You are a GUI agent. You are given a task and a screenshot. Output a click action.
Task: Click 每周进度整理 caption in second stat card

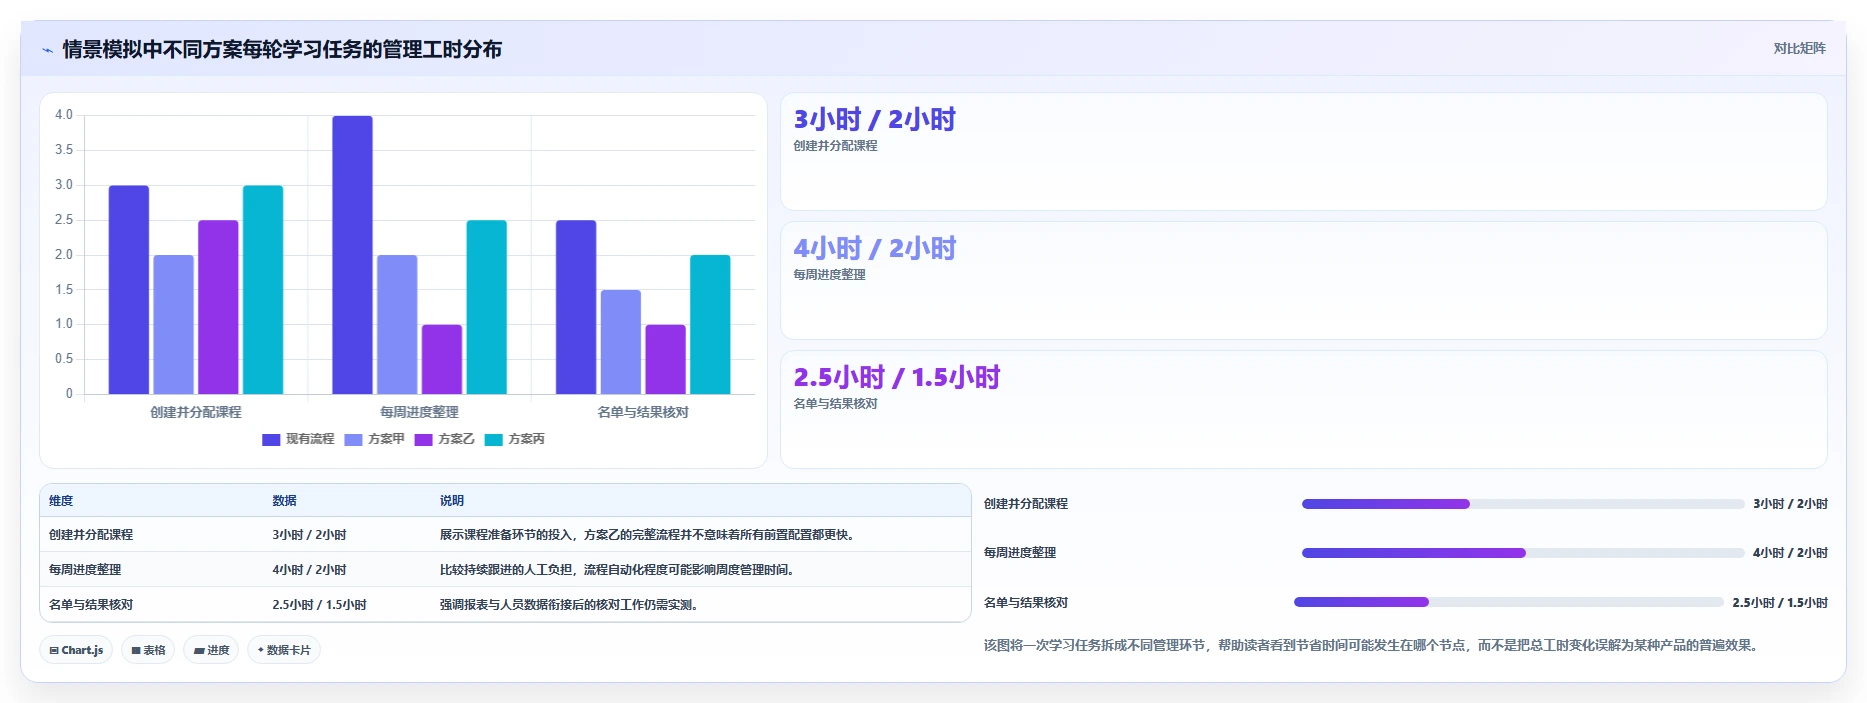[x=829, y=275]
